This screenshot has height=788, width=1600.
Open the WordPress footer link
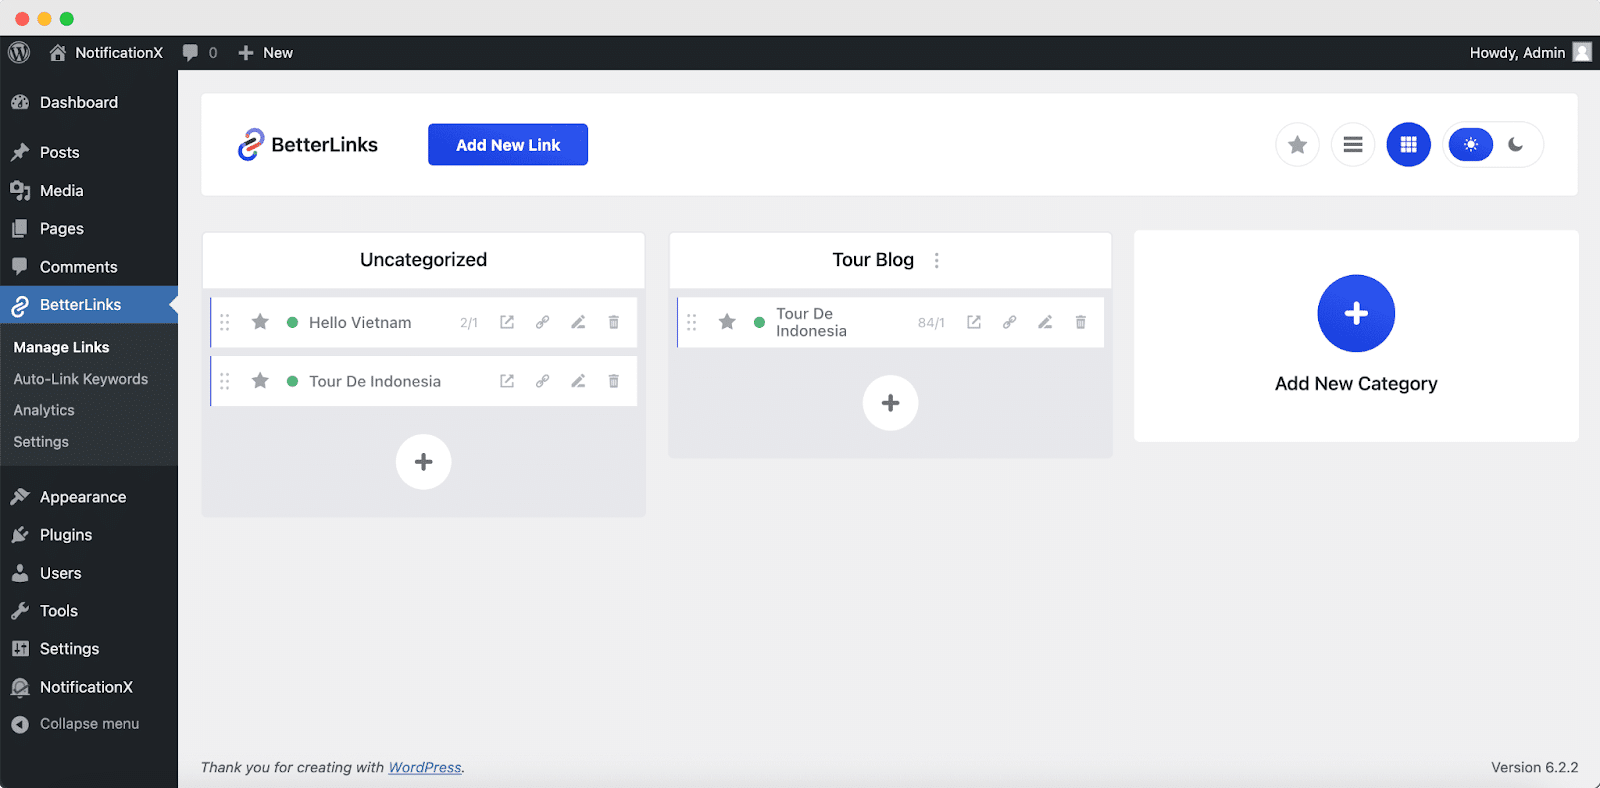pos(425,768)
